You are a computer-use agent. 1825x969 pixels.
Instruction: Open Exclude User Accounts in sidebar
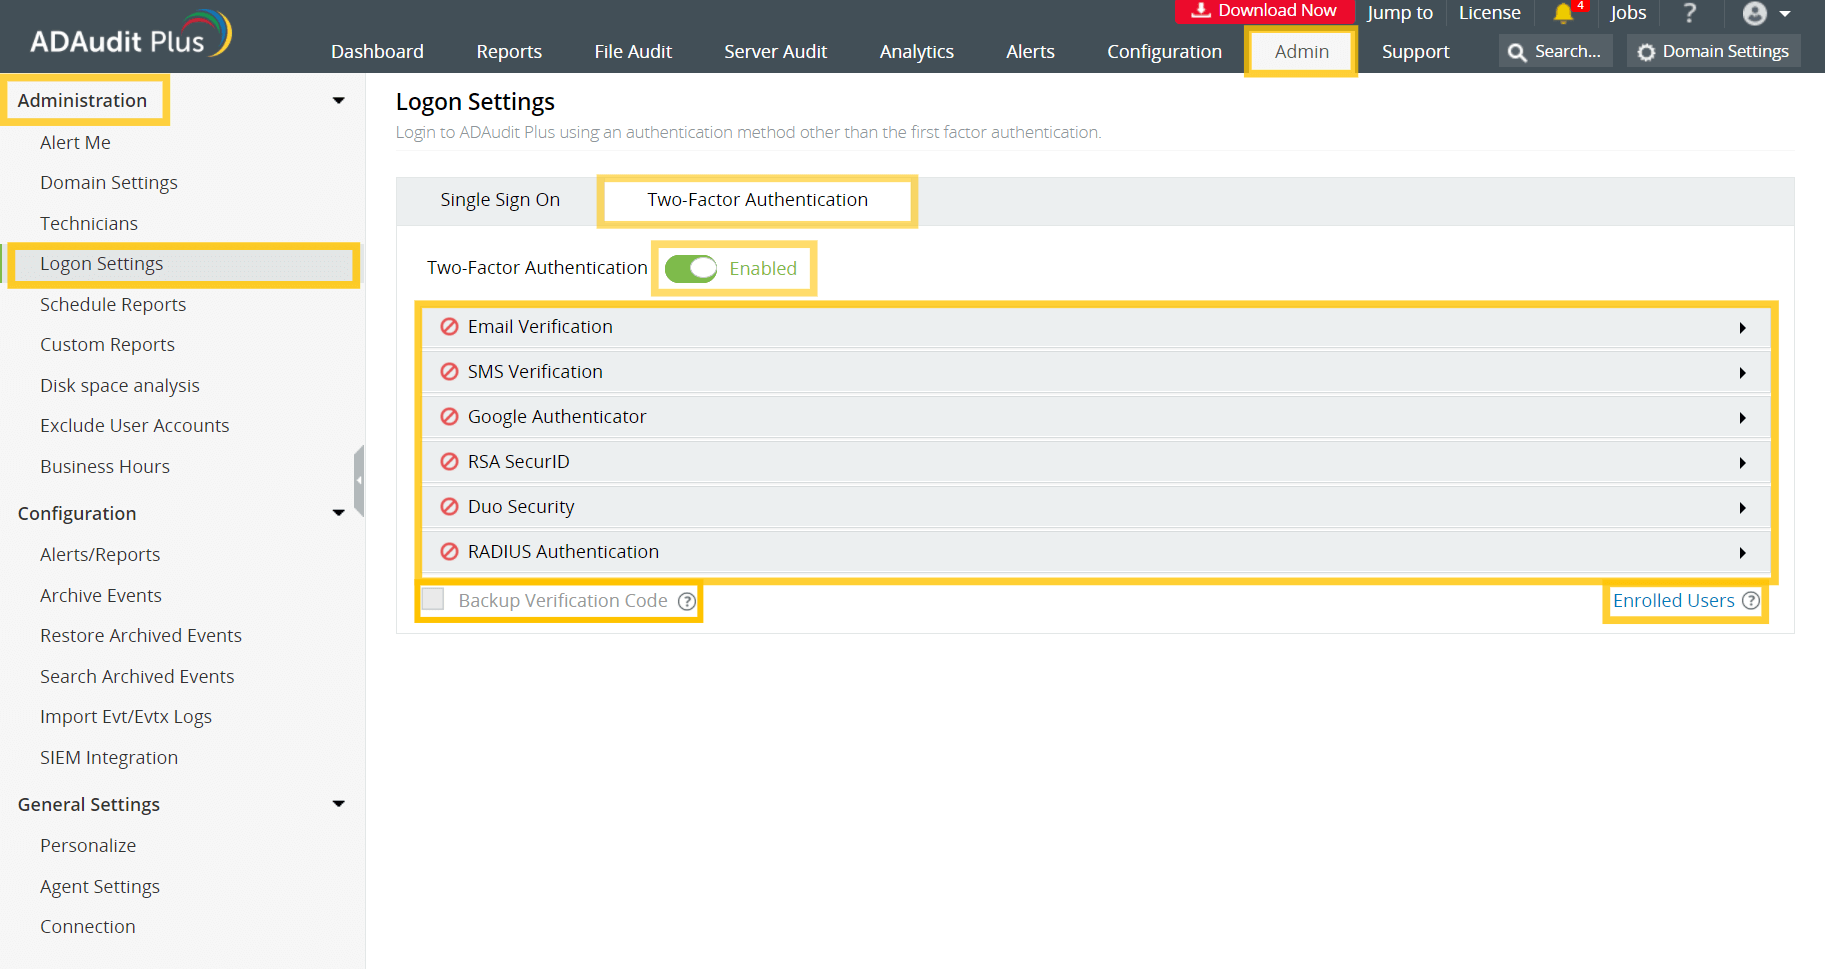[x=135, y=426]
